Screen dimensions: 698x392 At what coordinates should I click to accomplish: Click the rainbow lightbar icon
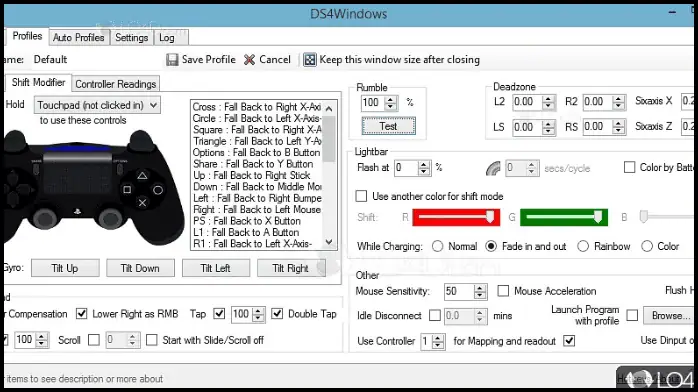pos(493,168)
